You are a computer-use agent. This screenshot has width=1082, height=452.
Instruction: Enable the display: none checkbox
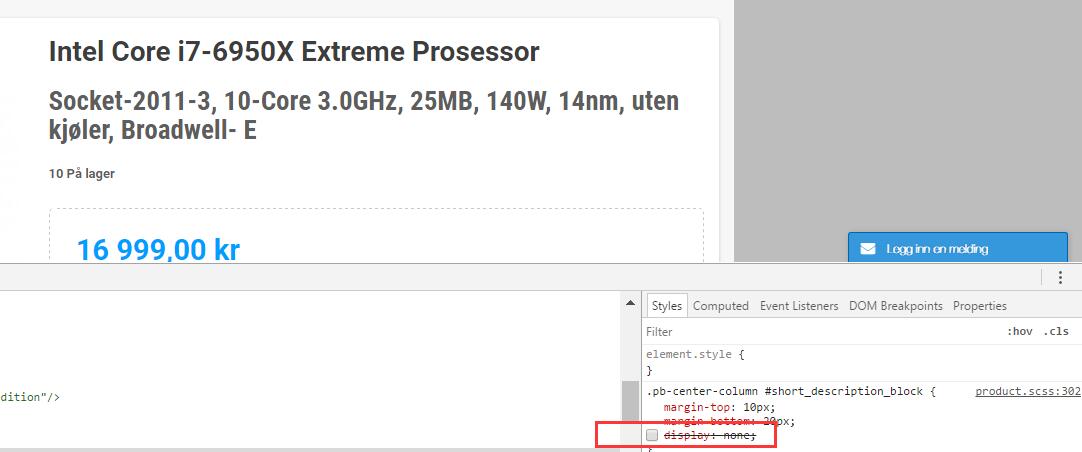(652, 435)
